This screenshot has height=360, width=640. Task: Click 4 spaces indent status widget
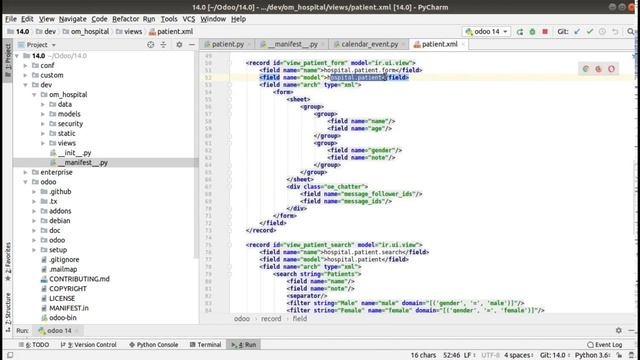pyautogui.click(x=519, y=356)
